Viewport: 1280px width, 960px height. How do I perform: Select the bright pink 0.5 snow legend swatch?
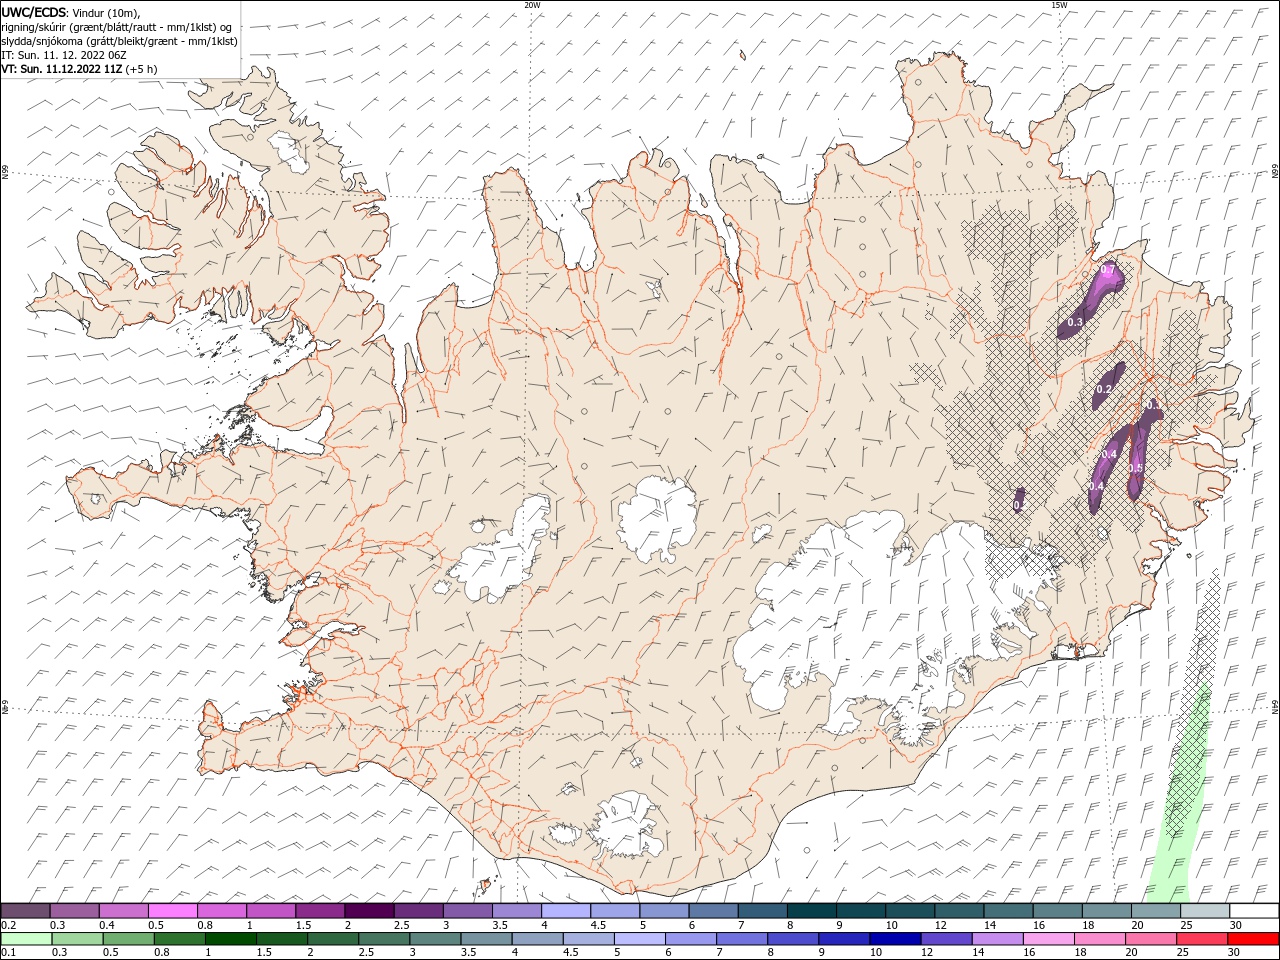tap(173, 911)
